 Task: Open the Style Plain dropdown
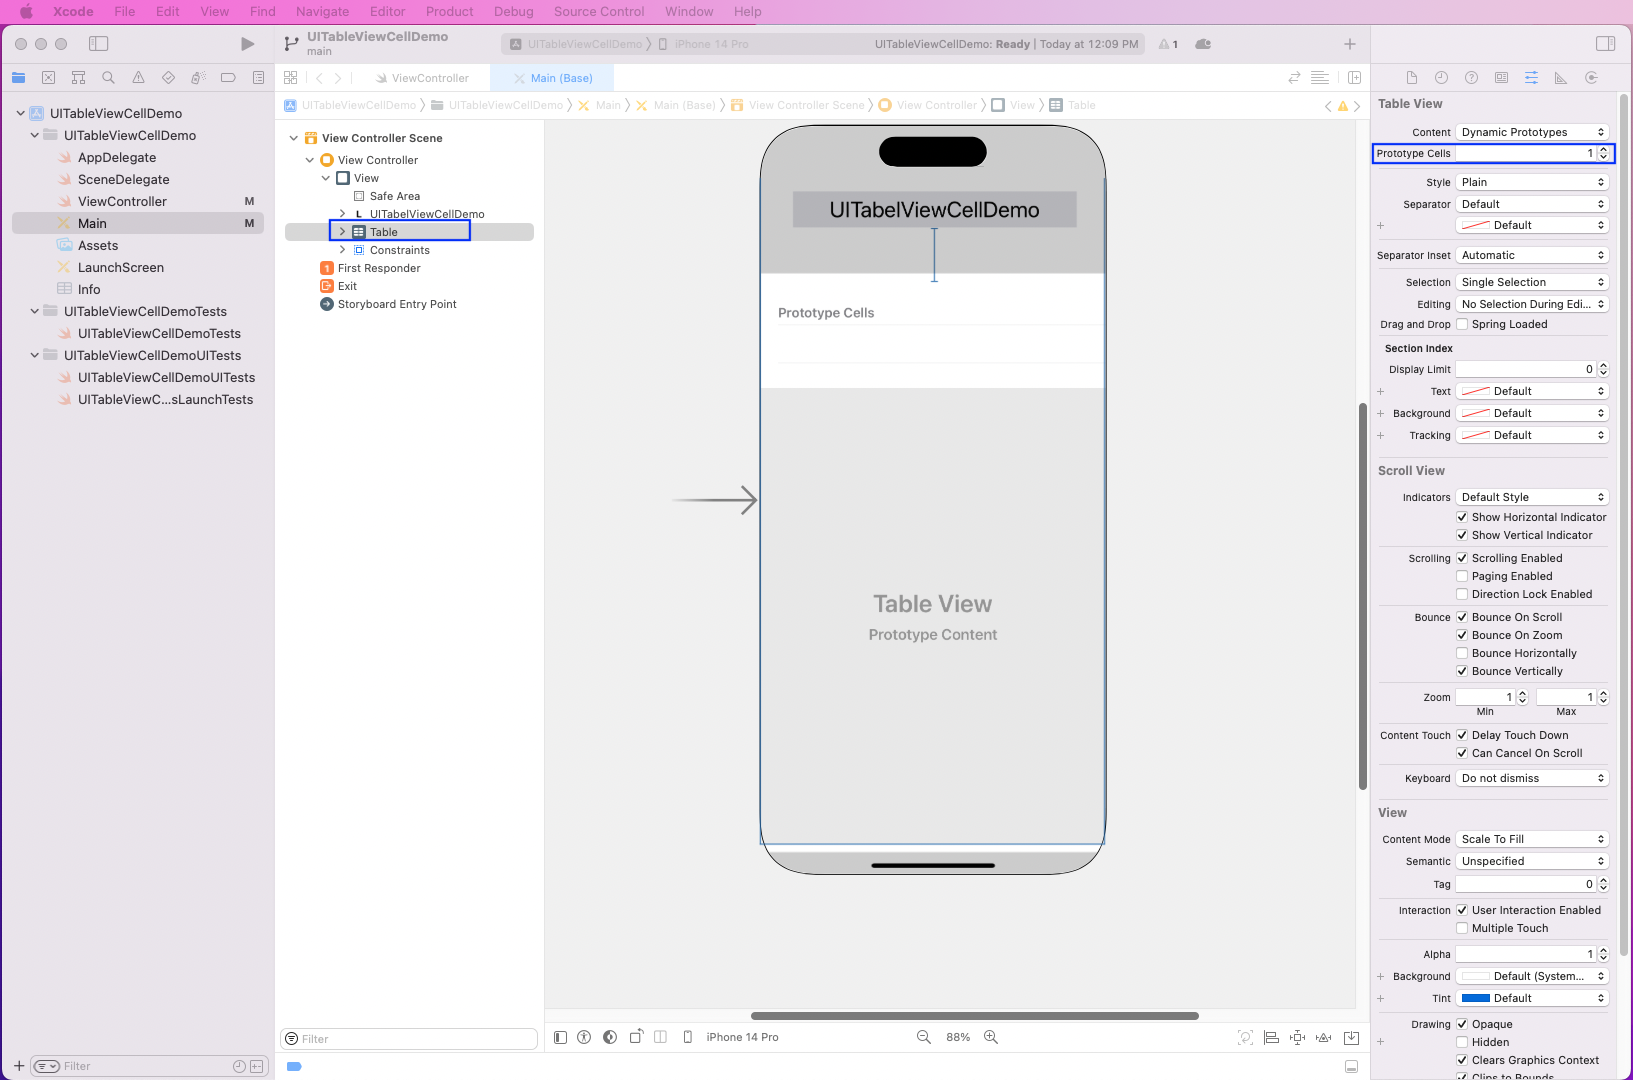coord(1532,182)
